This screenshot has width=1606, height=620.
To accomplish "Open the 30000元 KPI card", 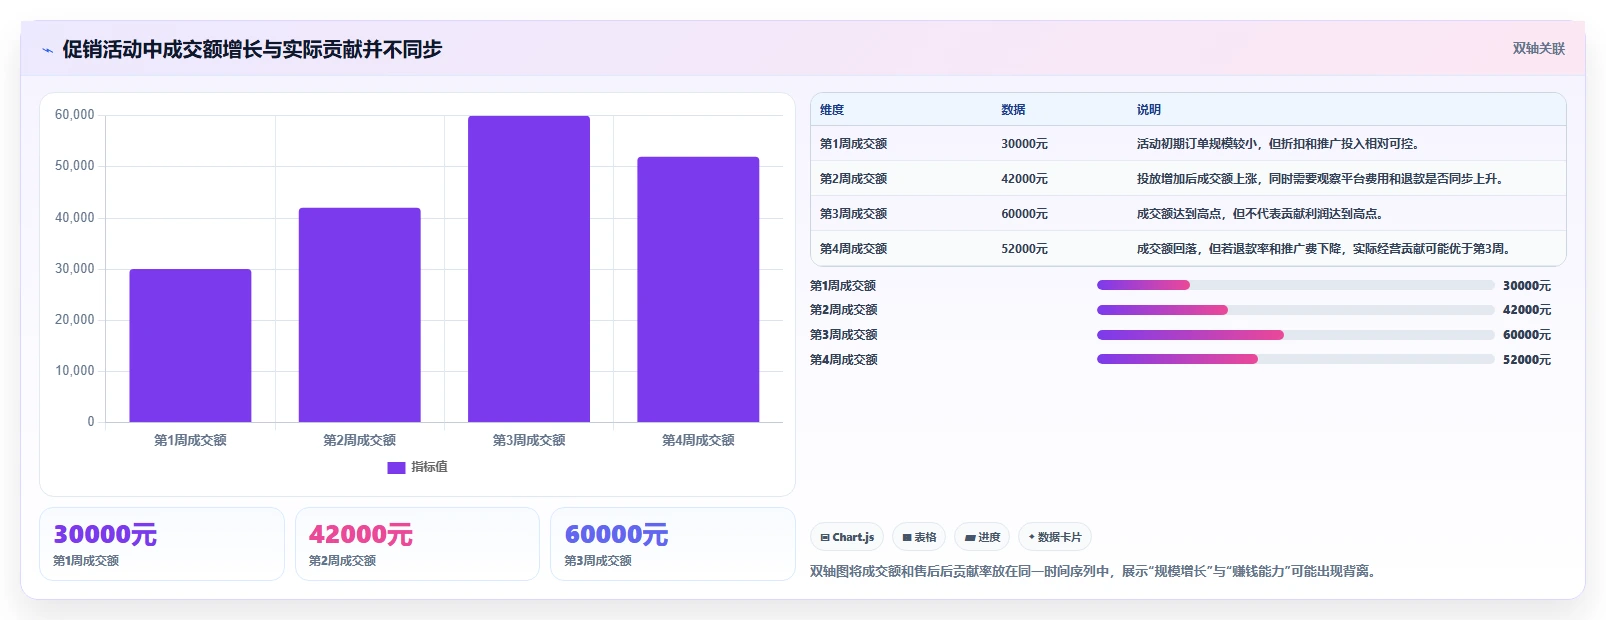I will (162, 544).
